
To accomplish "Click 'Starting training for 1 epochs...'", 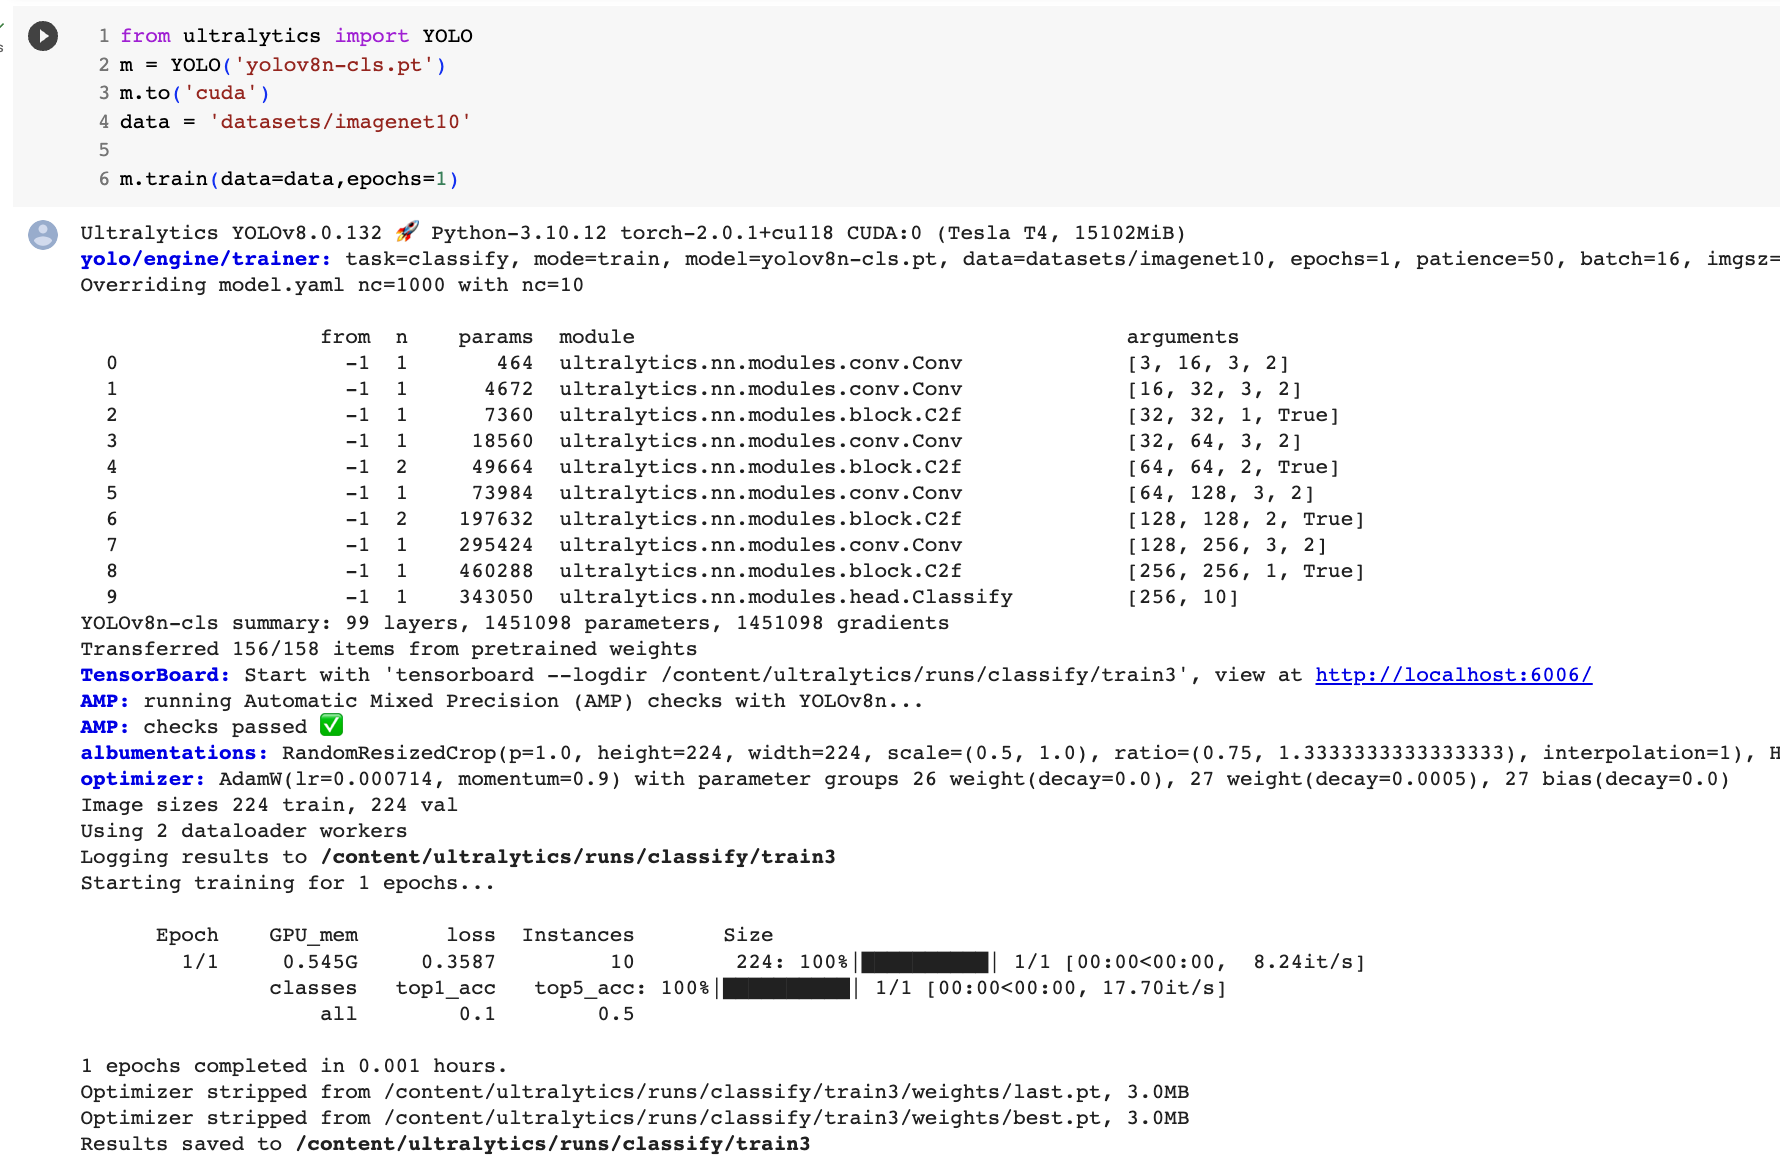I will point(288,883).
